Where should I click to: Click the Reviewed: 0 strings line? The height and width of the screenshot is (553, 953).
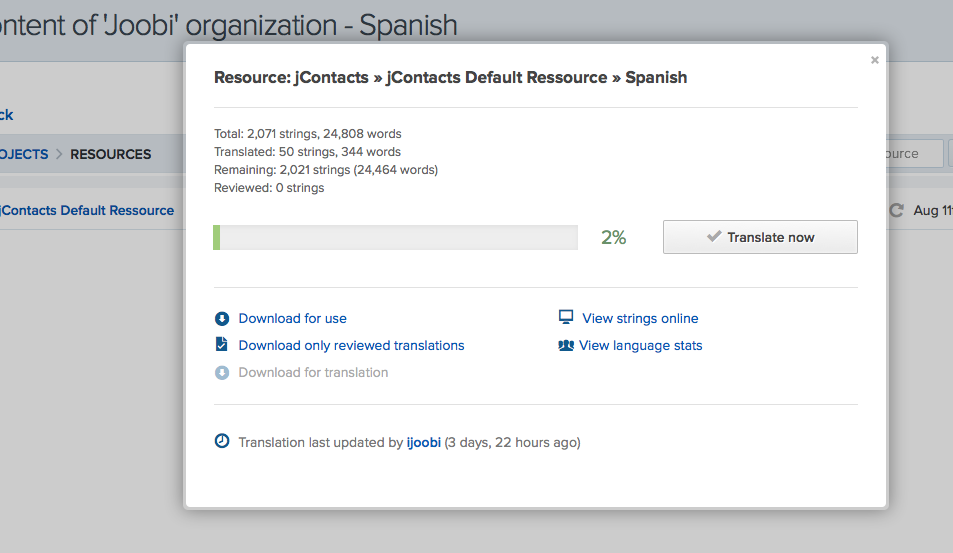(269, 188)
